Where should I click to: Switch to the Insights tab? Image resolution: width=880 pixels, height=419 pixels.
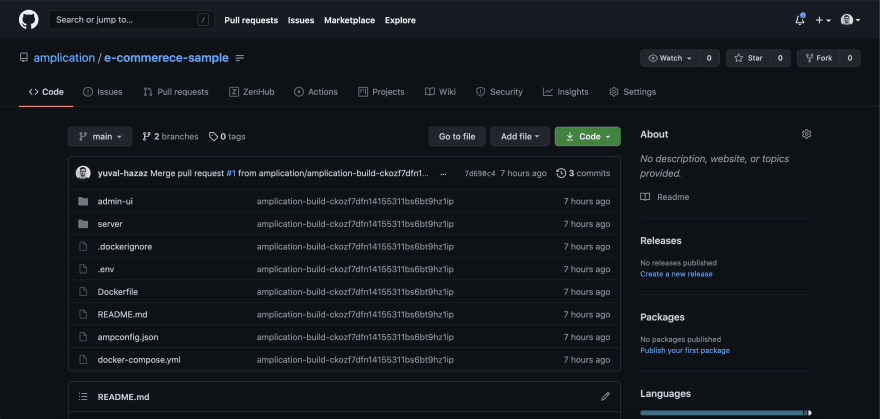[x=566, y=92]
